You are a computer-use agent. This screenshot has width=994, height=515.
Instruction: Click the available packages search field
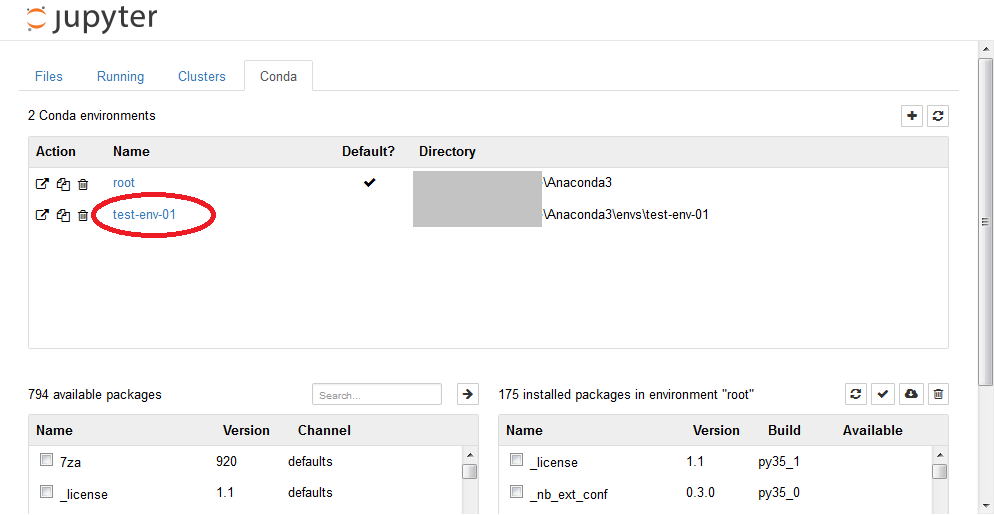click(376, 395)
